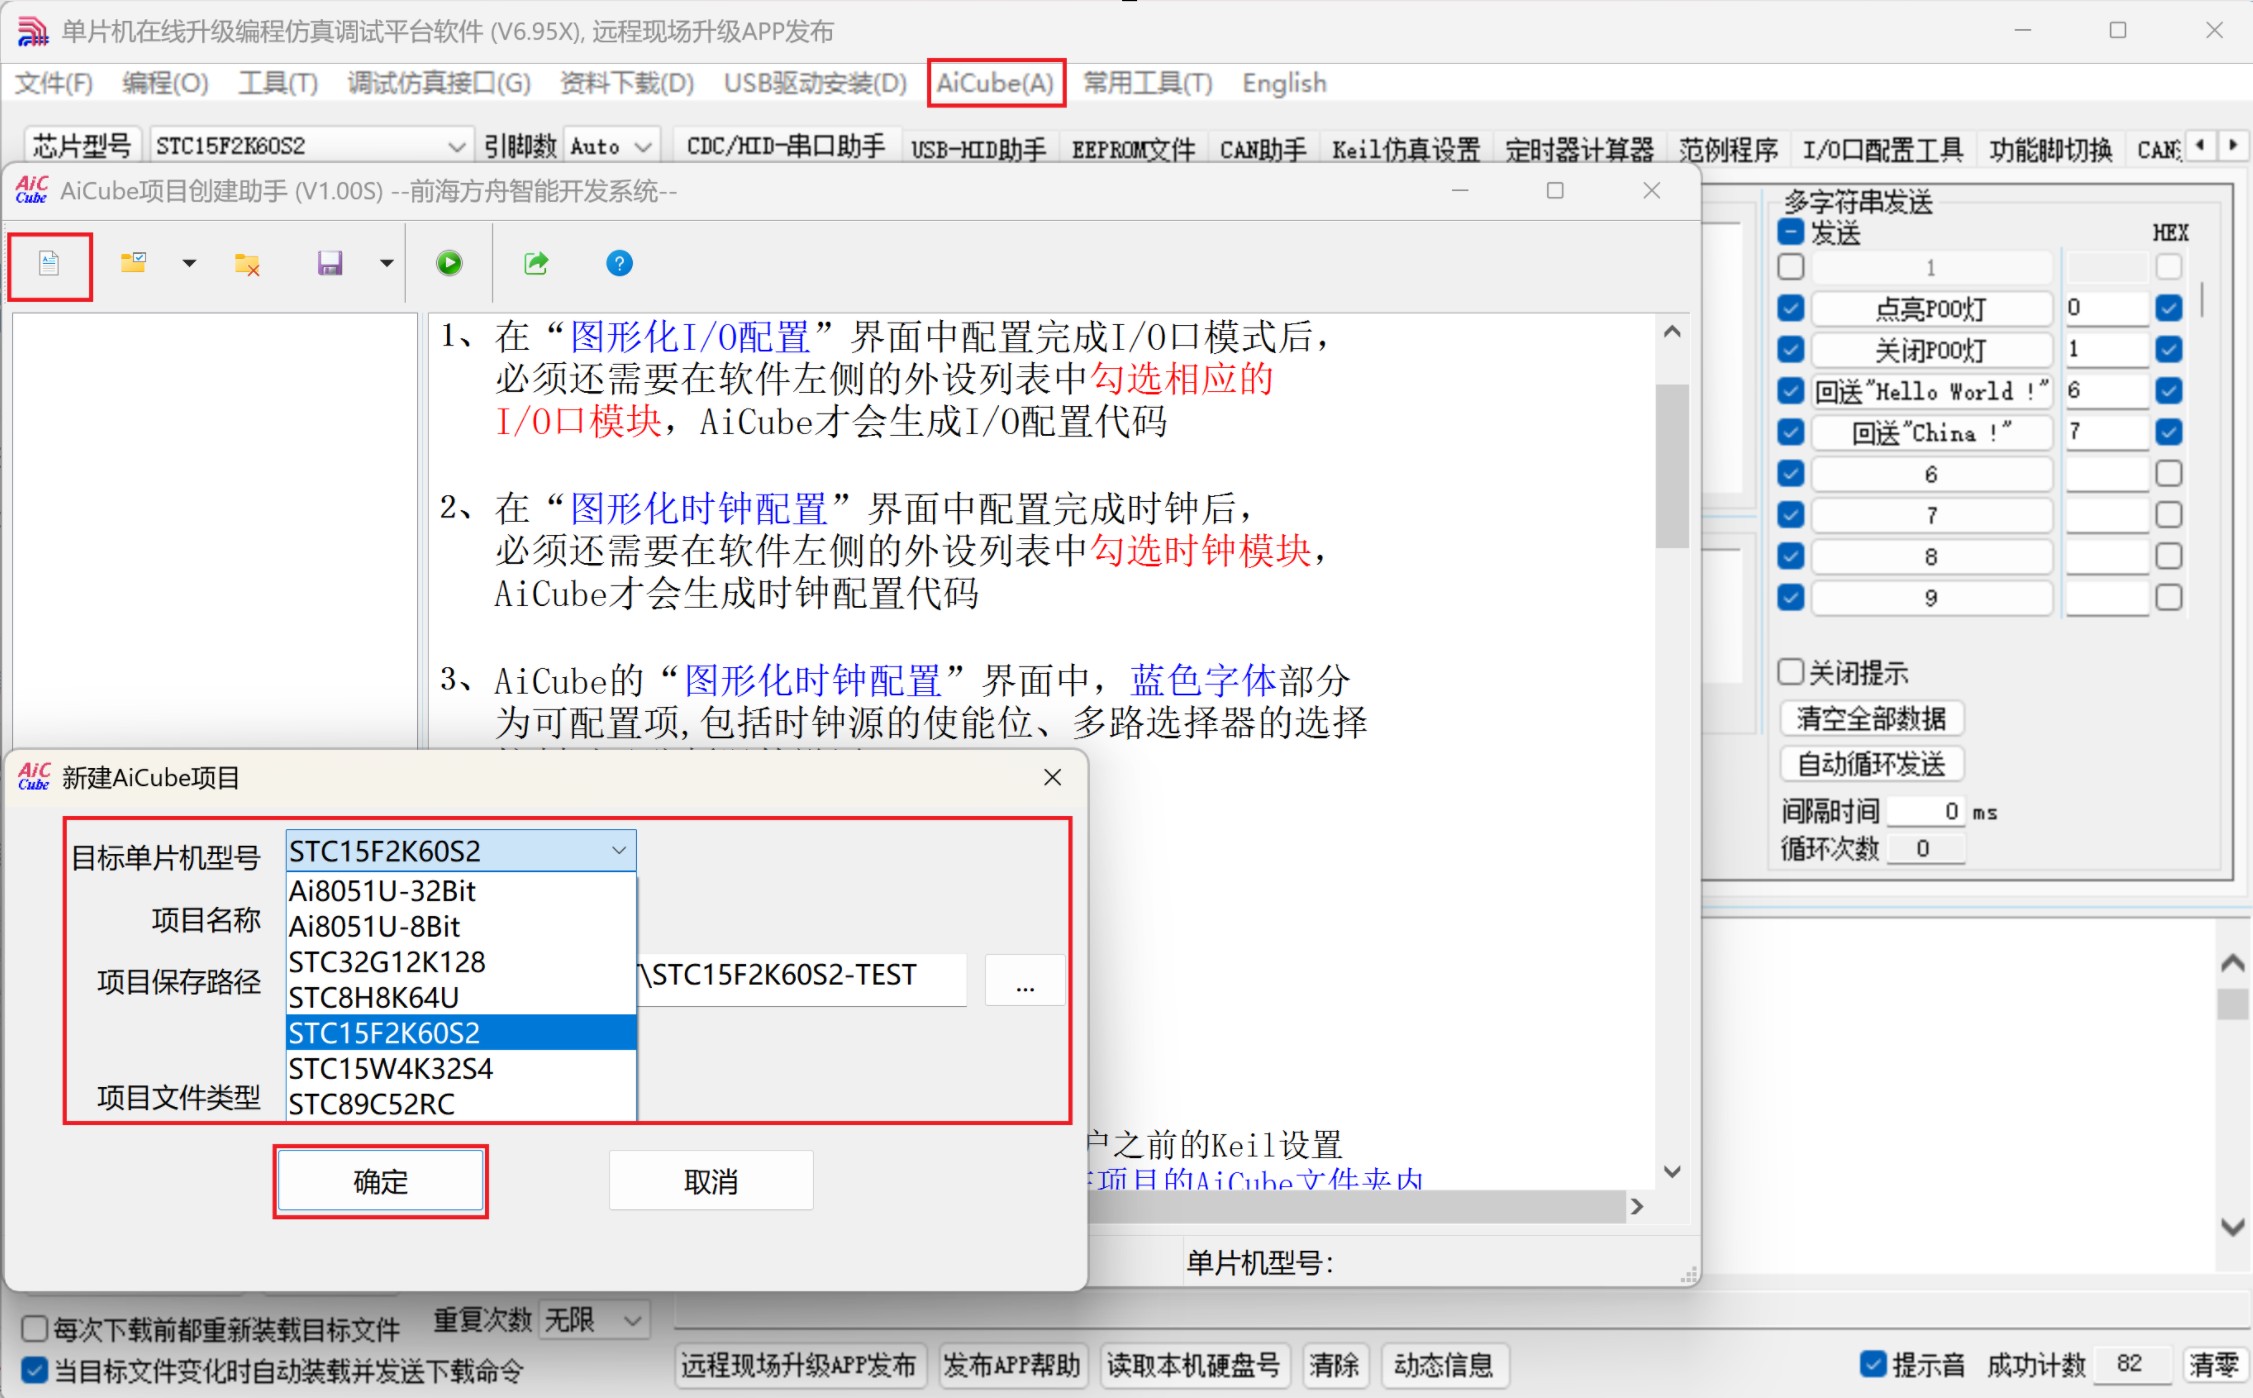Select Ai8051U-32Bit from the model list
2253x1398 pixels.
coord(461,891)
